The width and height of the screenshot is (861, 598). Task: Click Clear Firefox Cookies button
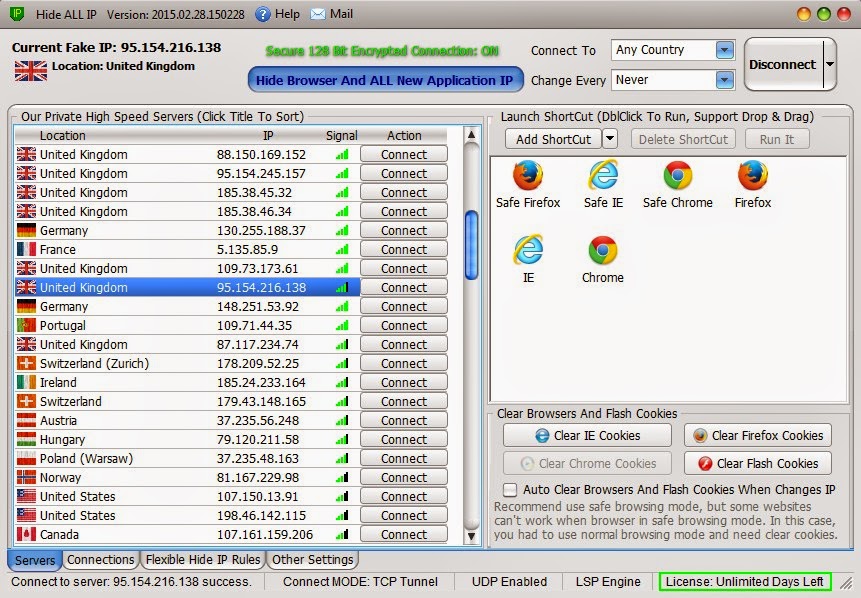758,435
